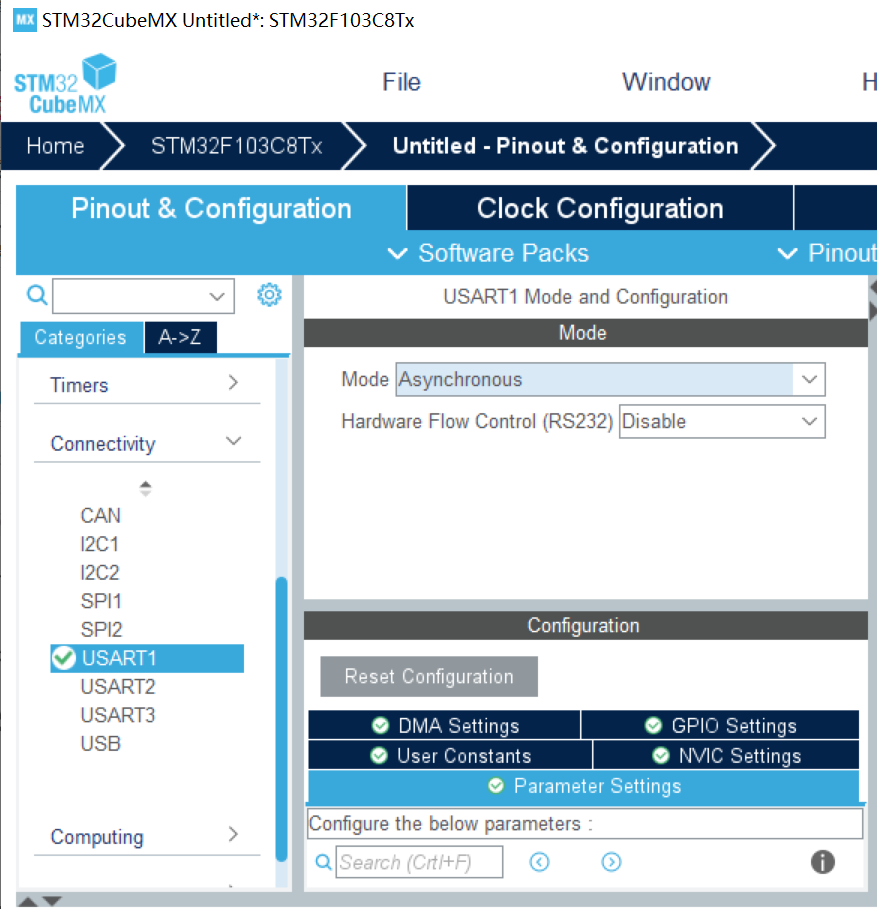This screenshot has width=877, height=909.
Task: Click the up arrow at the panel bottom
Action: click(27, 901)
